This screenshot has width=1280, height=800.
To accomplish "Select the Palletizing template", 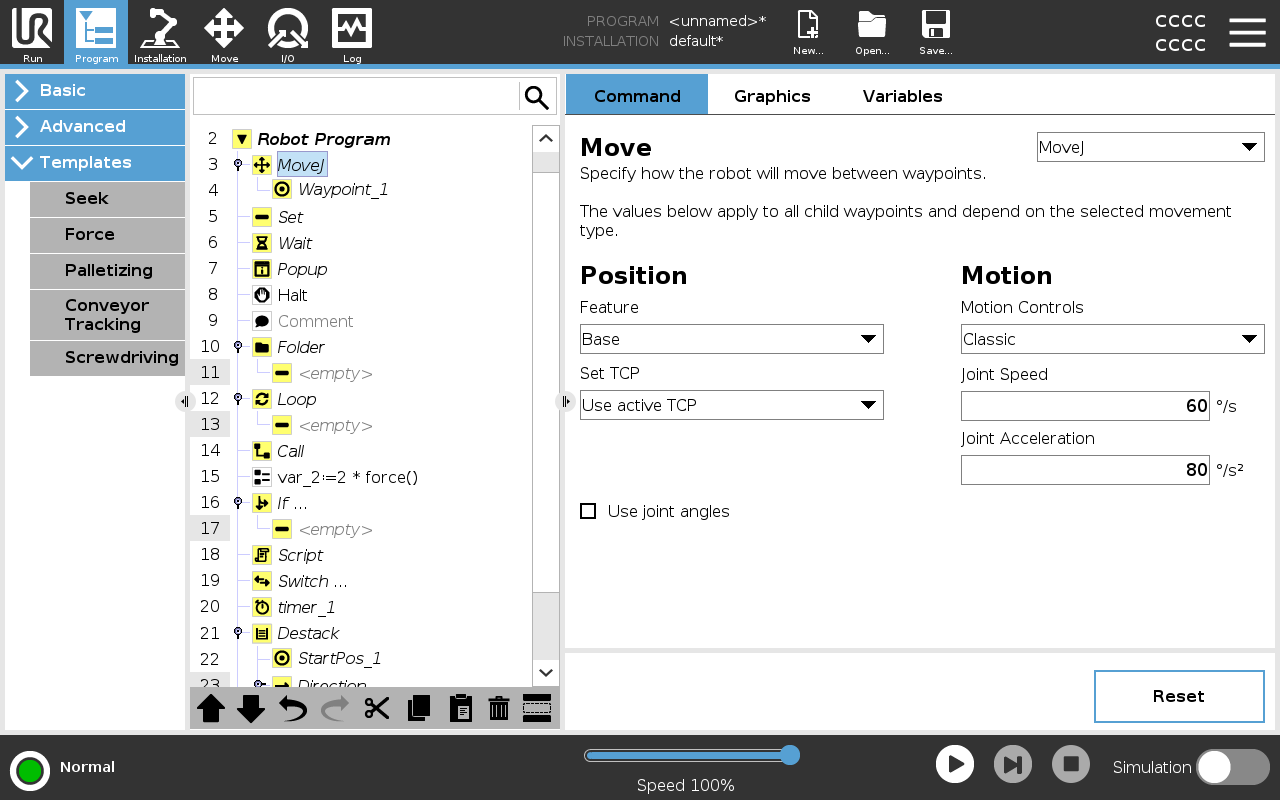I will 107,271.
